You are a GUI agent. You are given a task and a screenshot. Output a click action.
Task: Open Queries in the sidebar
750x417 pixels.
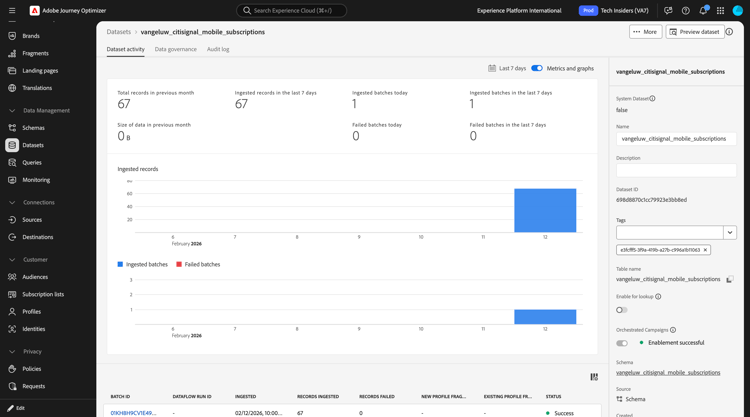pos(32,163)
